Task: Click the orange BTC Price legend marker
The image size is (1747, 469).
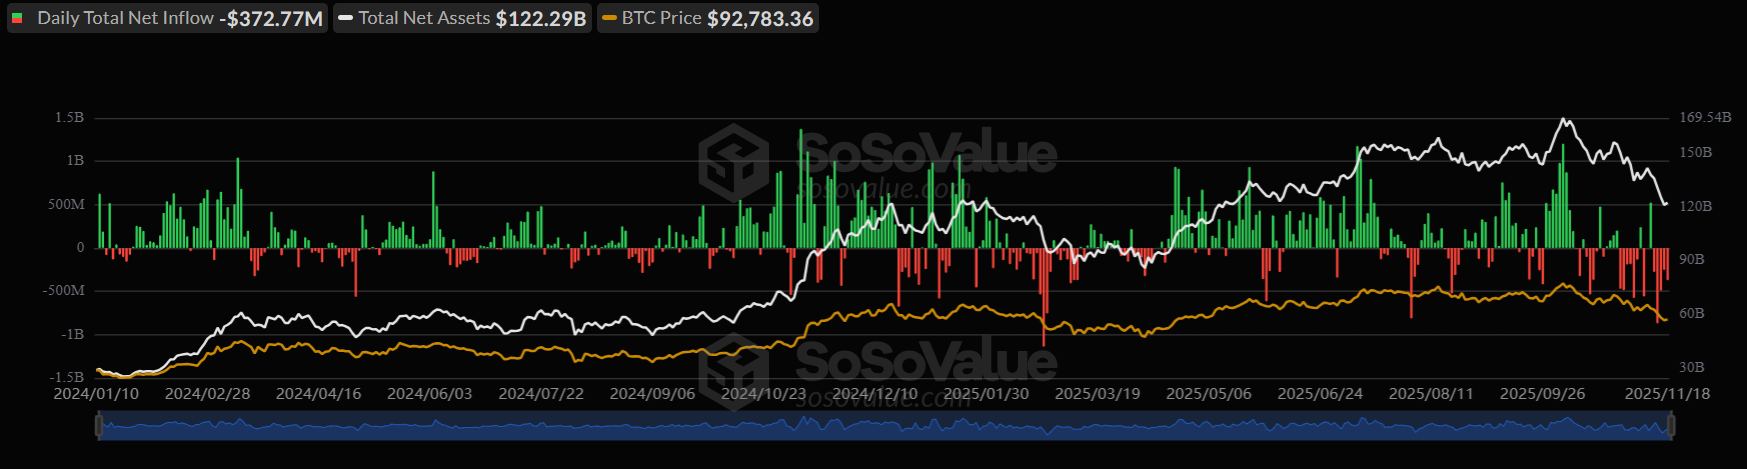Action: click(x=609, y=18)
